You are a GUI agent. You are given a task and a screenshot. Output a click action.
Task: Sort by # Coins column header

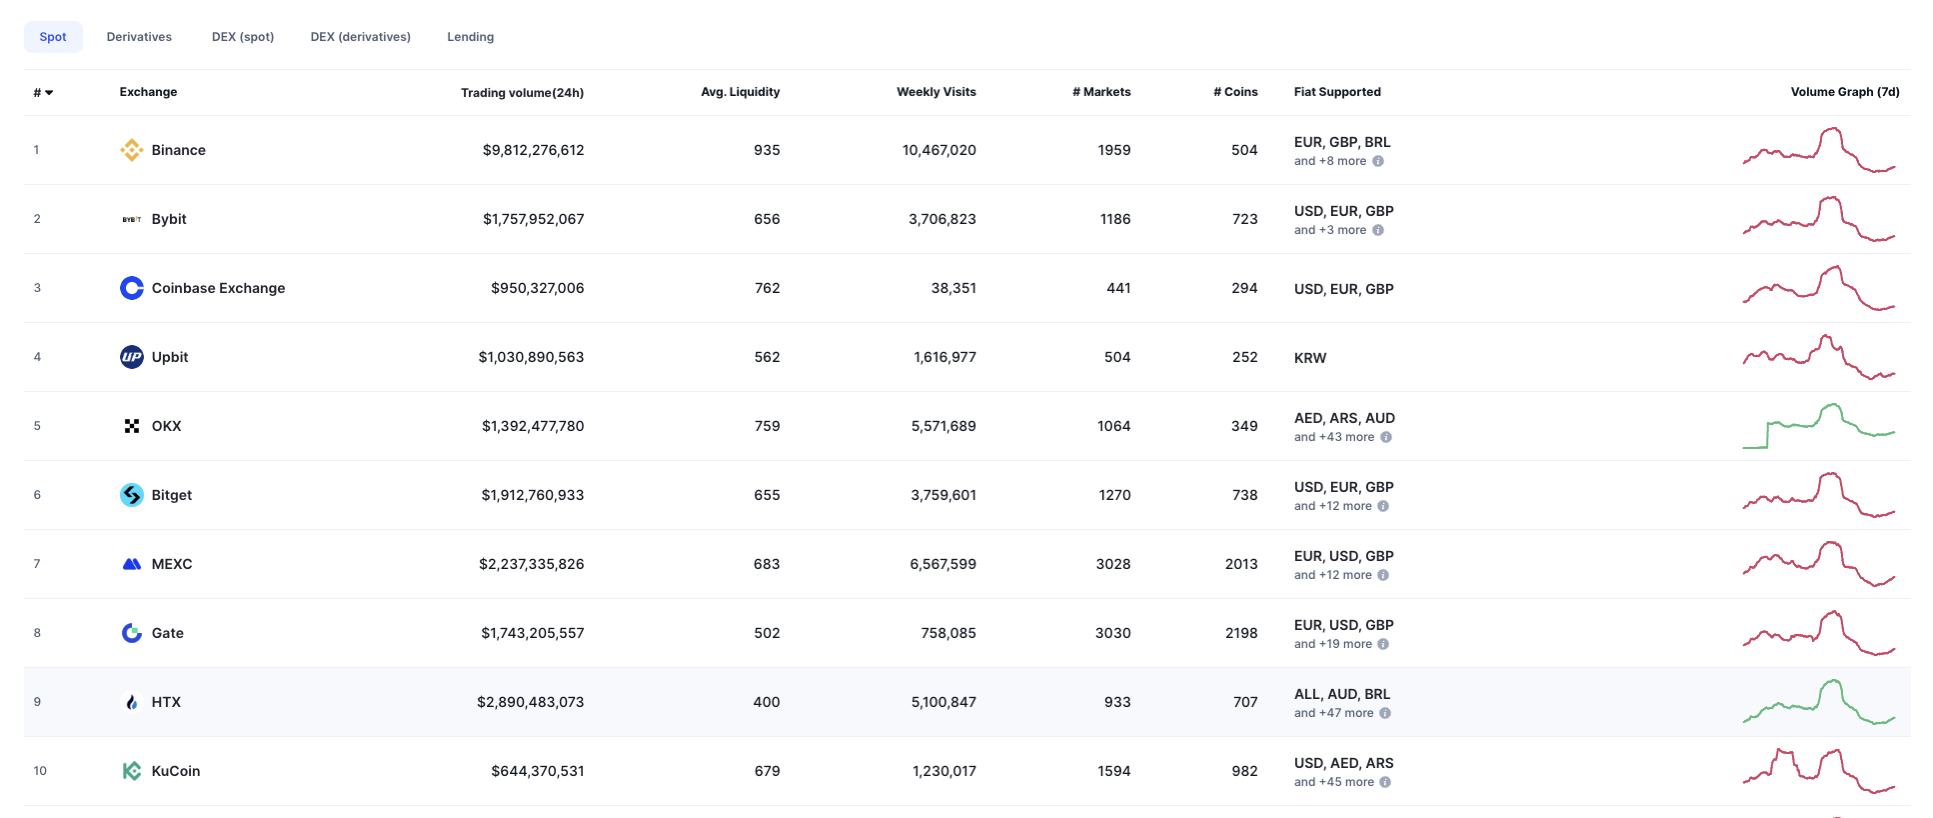[x=1235, y=92]
